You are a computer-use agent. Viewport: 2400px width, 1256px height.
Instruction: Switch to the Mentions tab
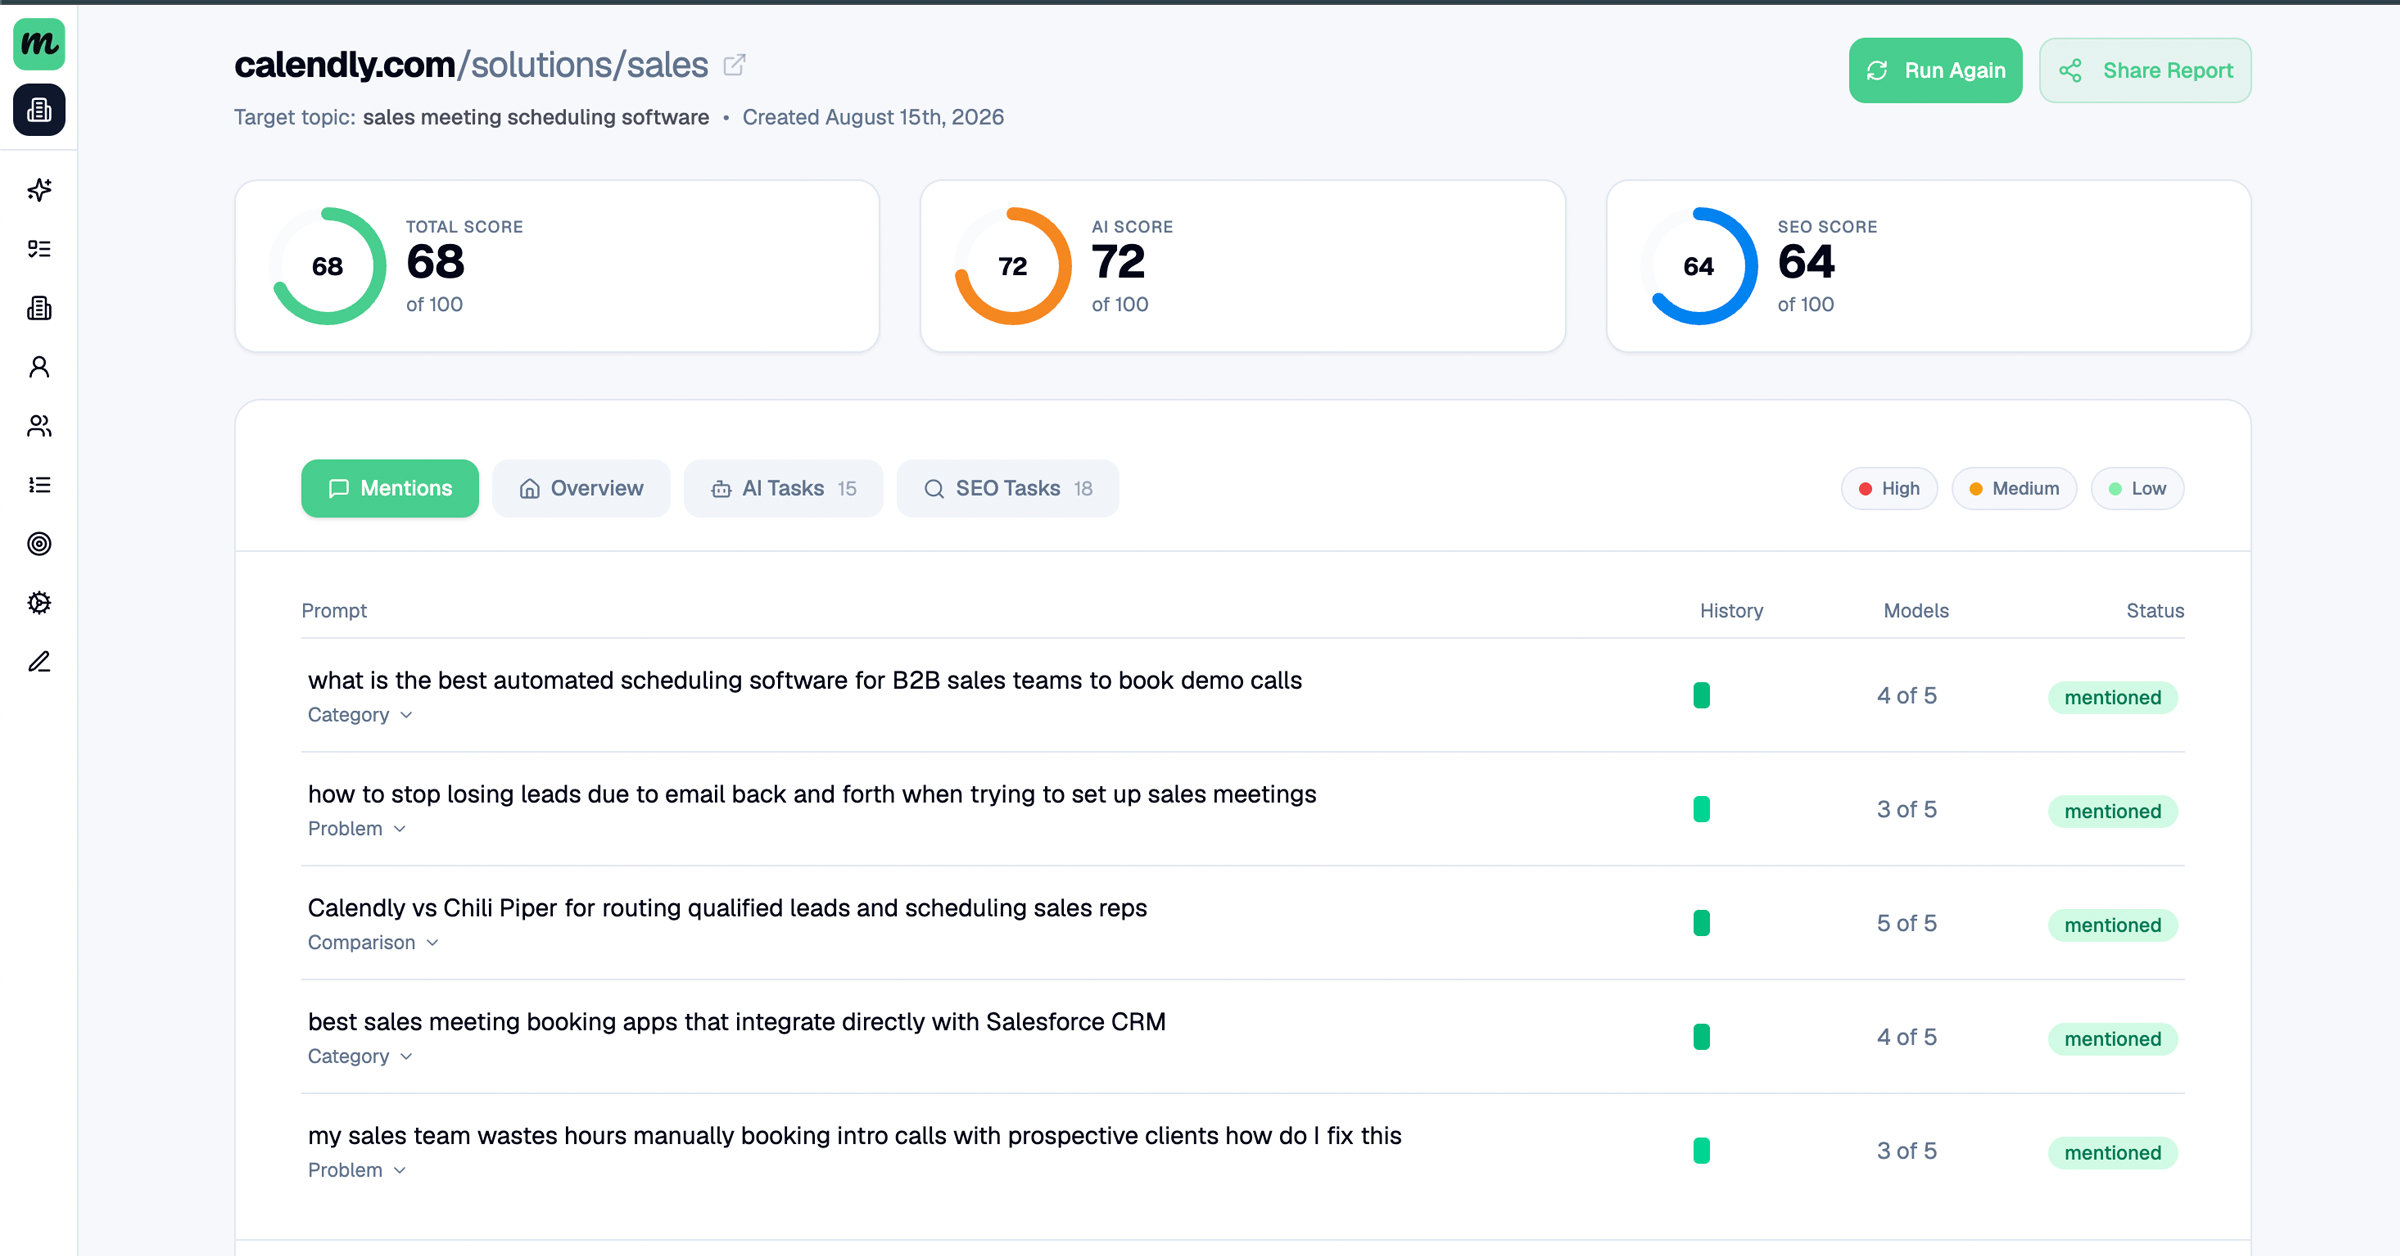[x=390, y=489]
